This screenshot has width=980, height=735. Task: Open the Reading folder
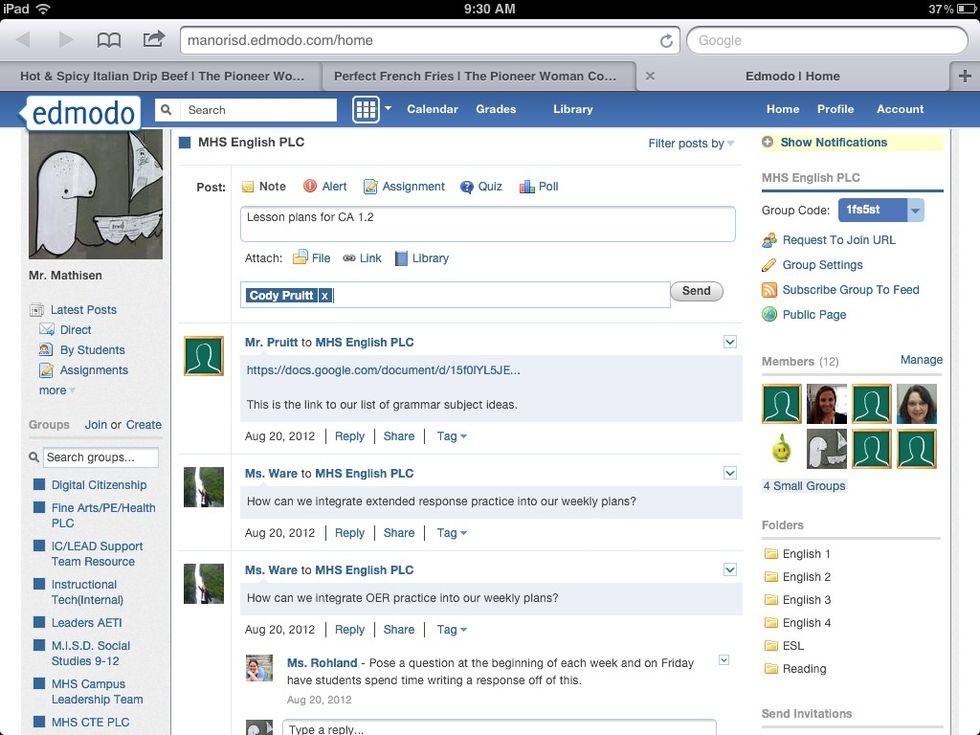tap(796, 669)
